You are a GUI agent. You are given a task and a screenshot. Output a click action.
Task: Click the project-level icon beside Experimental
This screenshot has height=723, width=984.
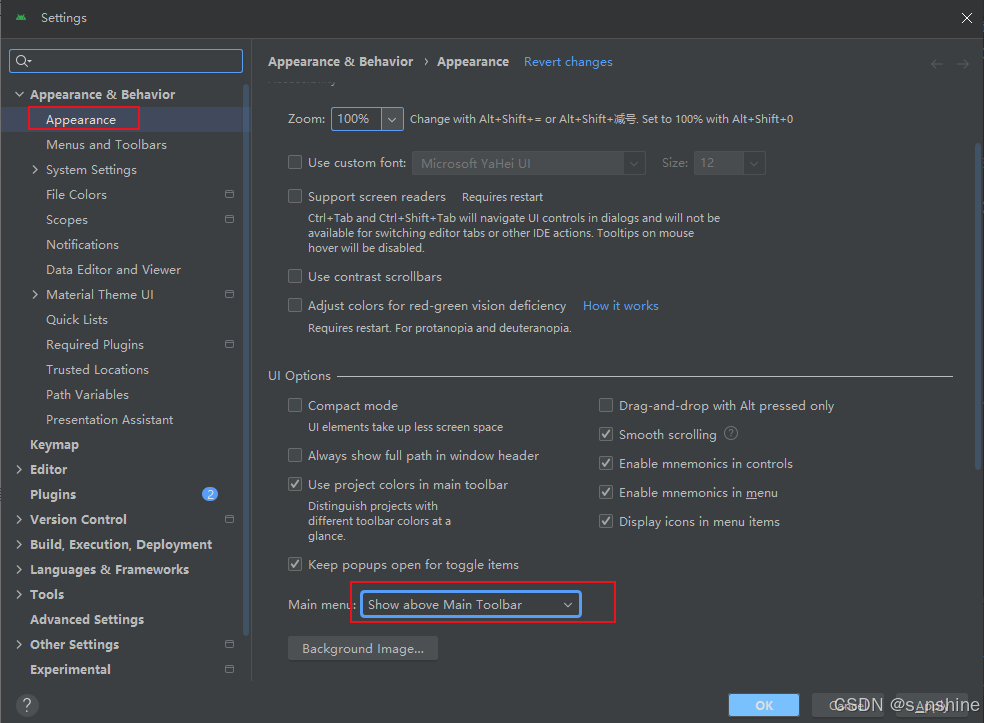230,670
